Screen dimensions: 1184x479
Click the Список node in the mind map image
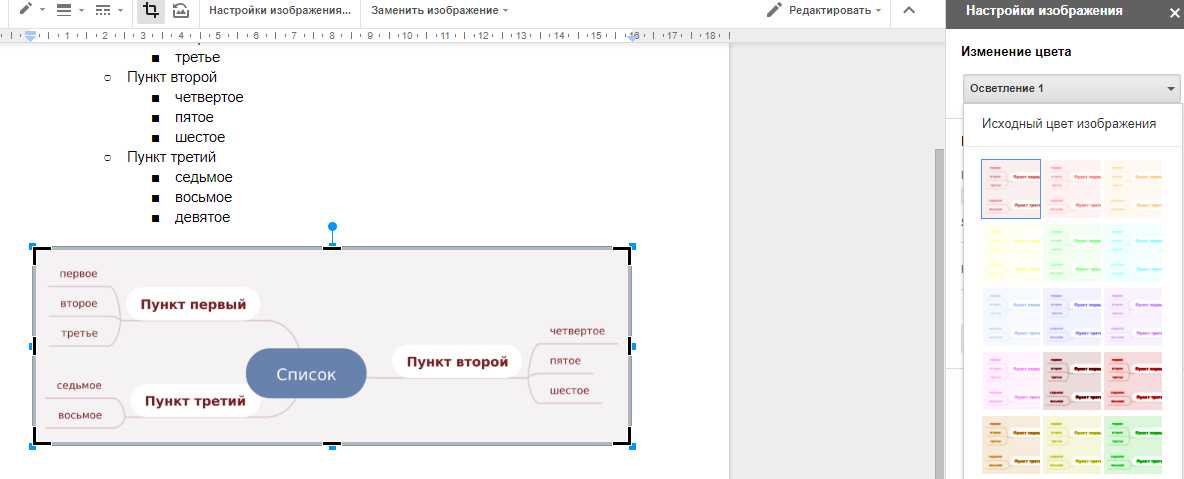306,374
